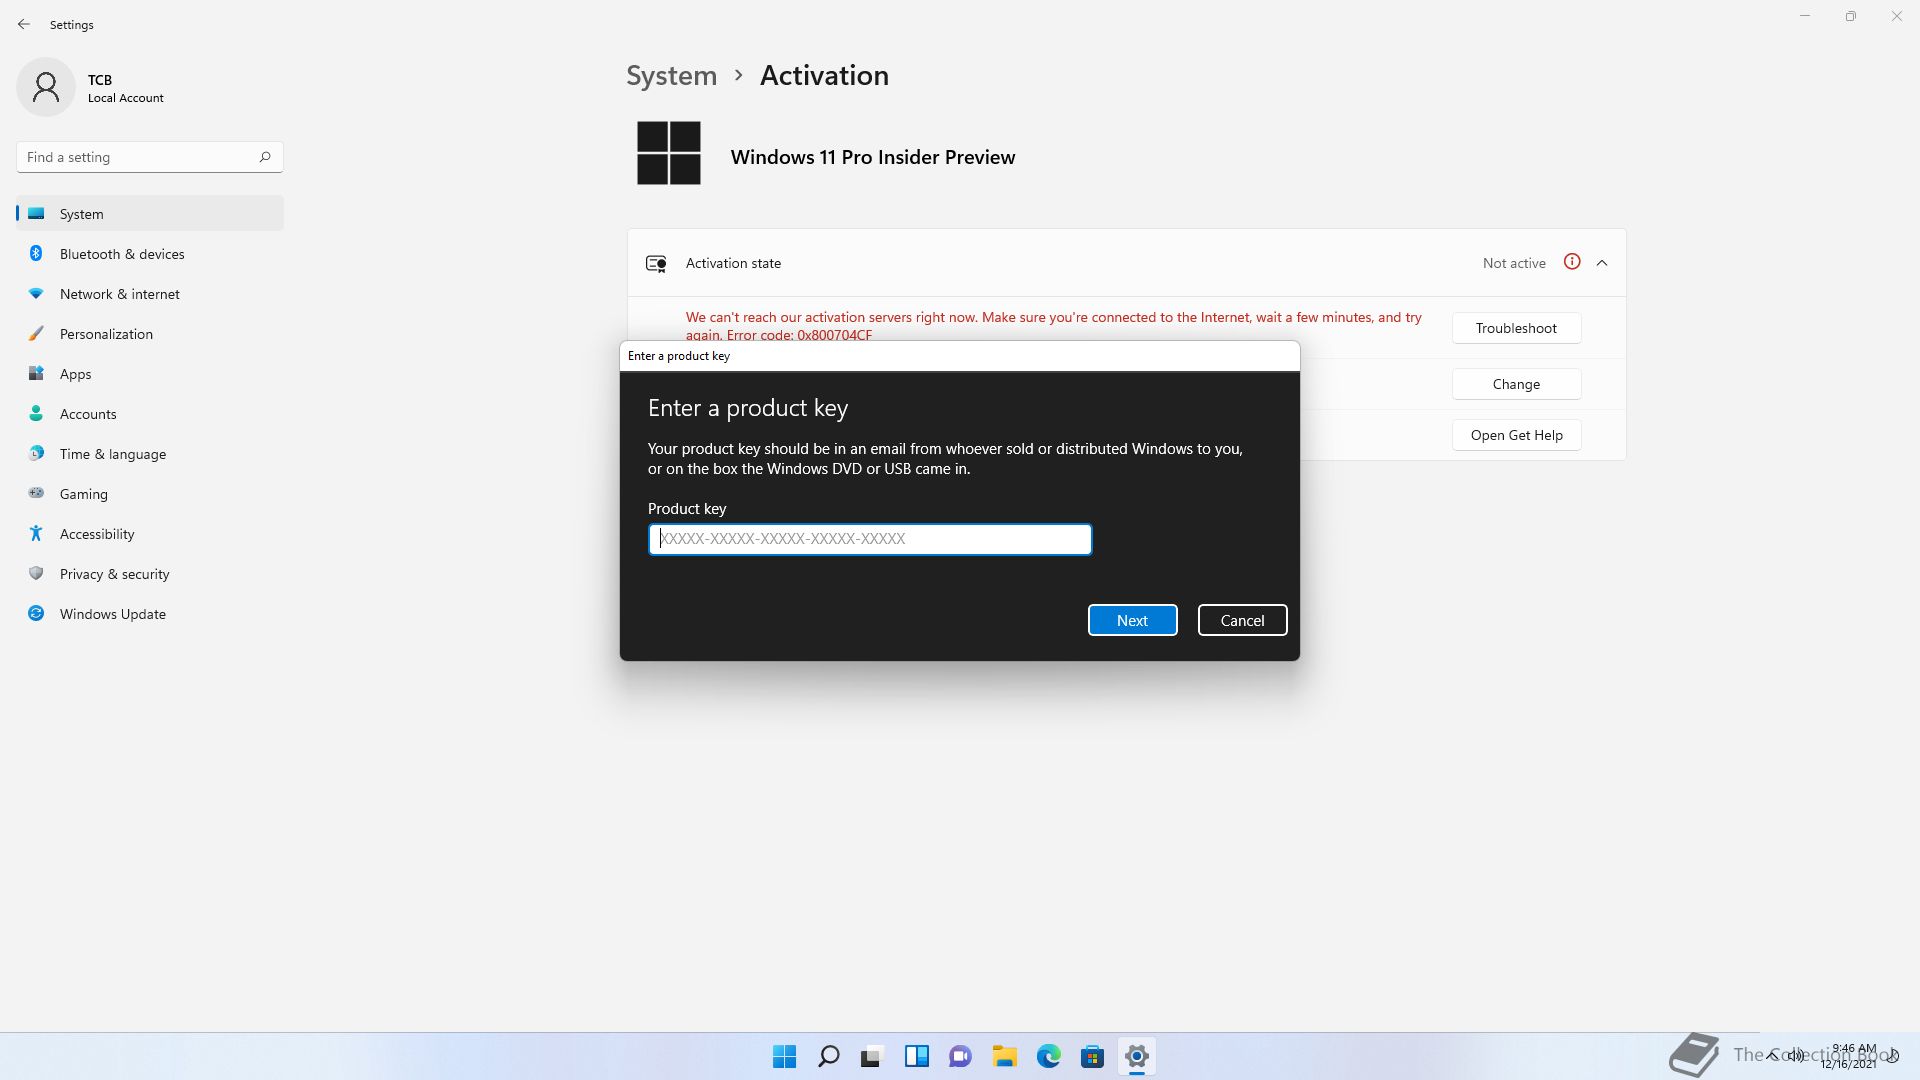
Task: Select System in the sidebar
Action: (150, 214)
